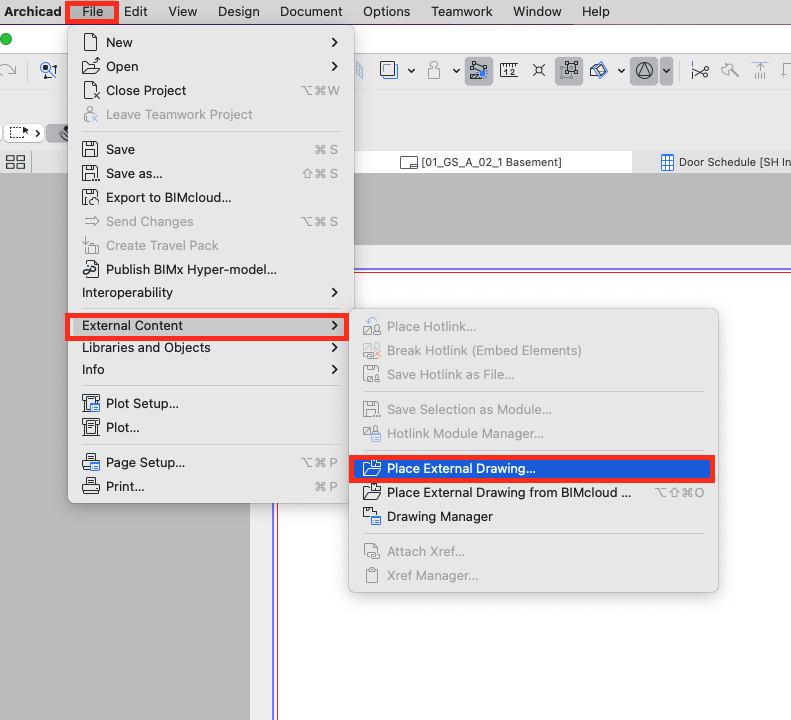Click the measure tool ruler icon
Screen dimensions: 791x720
point(509,70)
